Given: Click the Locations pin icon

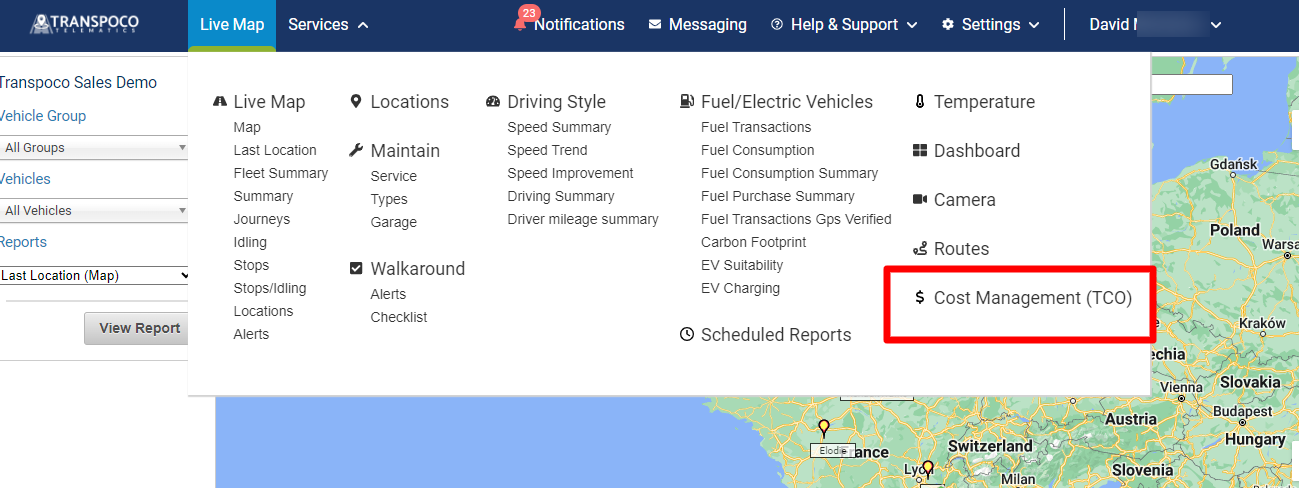Looking at the screenshot, I should (x=356, y=102).
